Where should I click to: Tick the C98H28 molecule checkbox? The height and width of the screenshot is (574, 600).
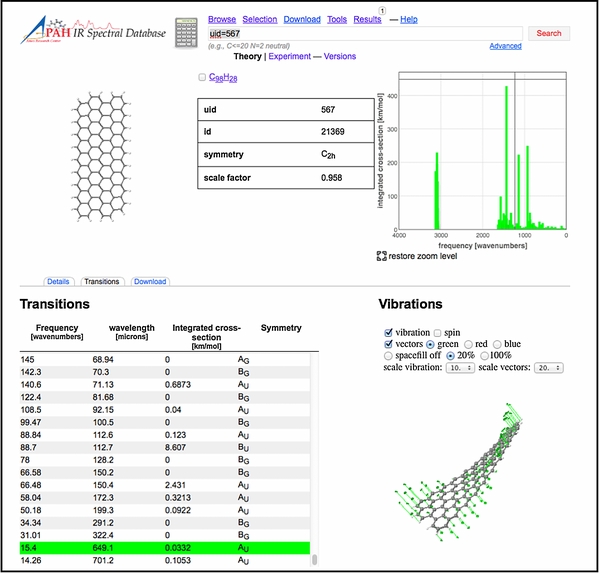coord(202,77)
